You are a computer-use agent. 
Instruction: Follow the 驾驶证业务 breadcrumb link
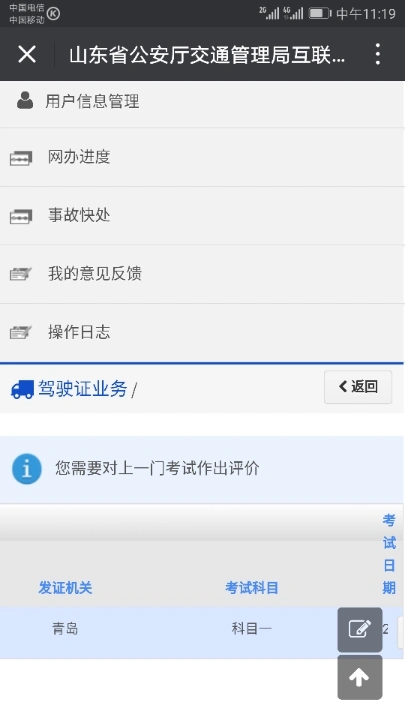(x=82, y=389)
